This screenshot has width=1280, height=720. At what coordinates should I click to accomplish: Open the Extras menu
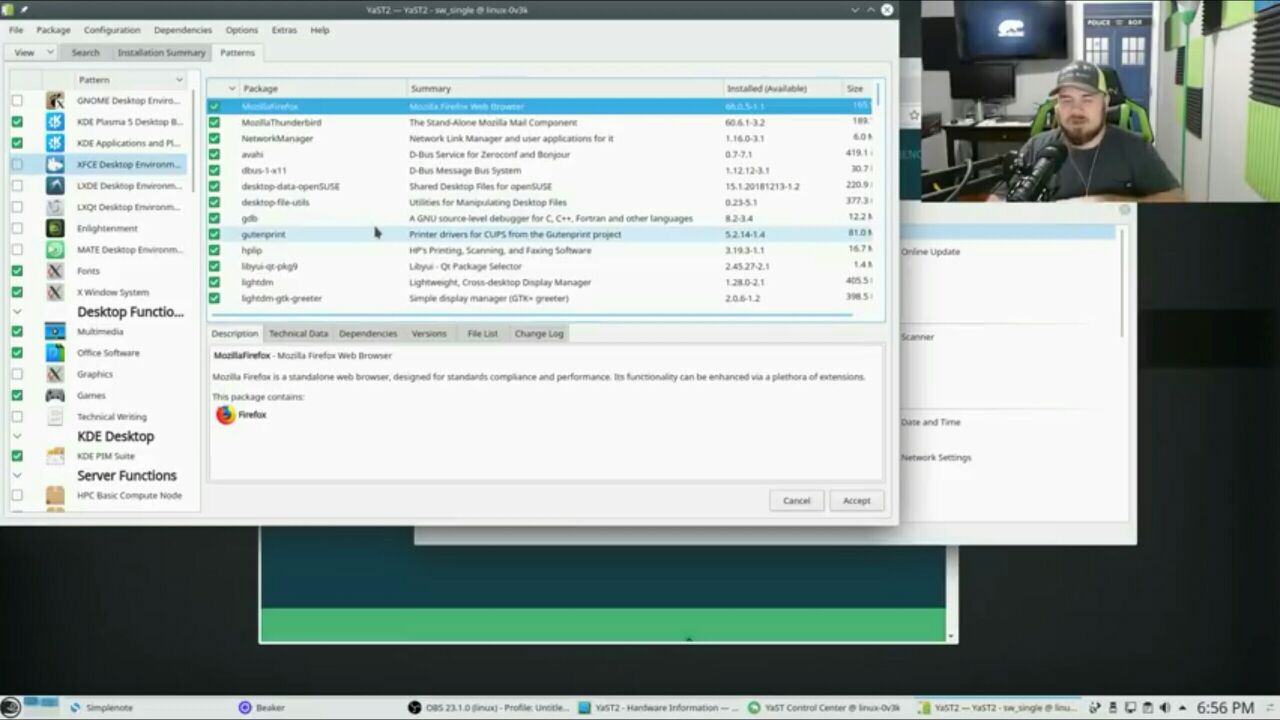[x=284, y=30]
